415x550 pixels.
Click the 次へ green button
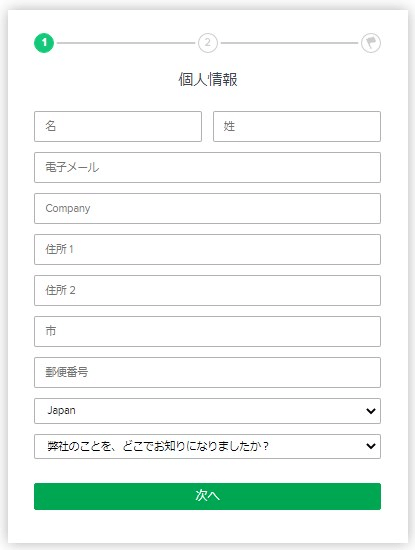[207, 496]
